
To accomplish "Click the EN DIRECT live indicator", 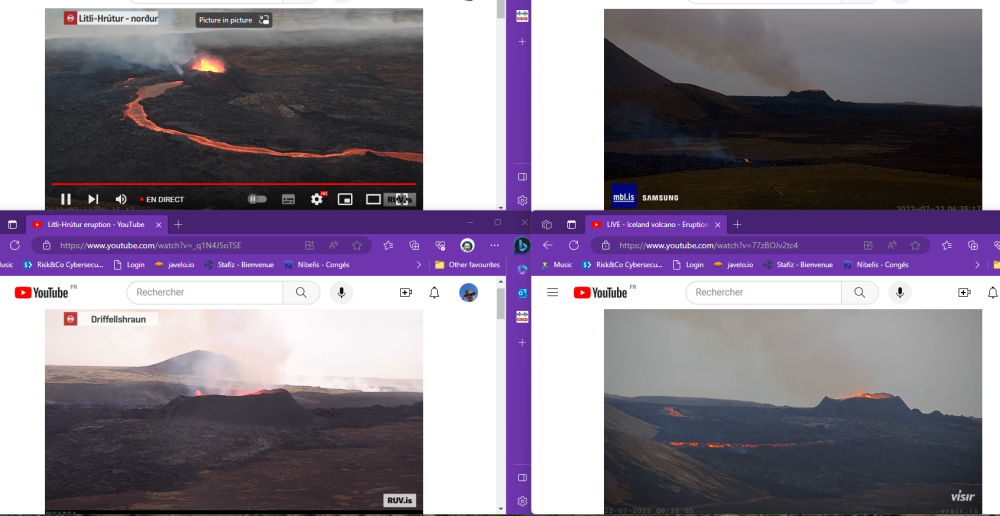I will coord(162,200).
